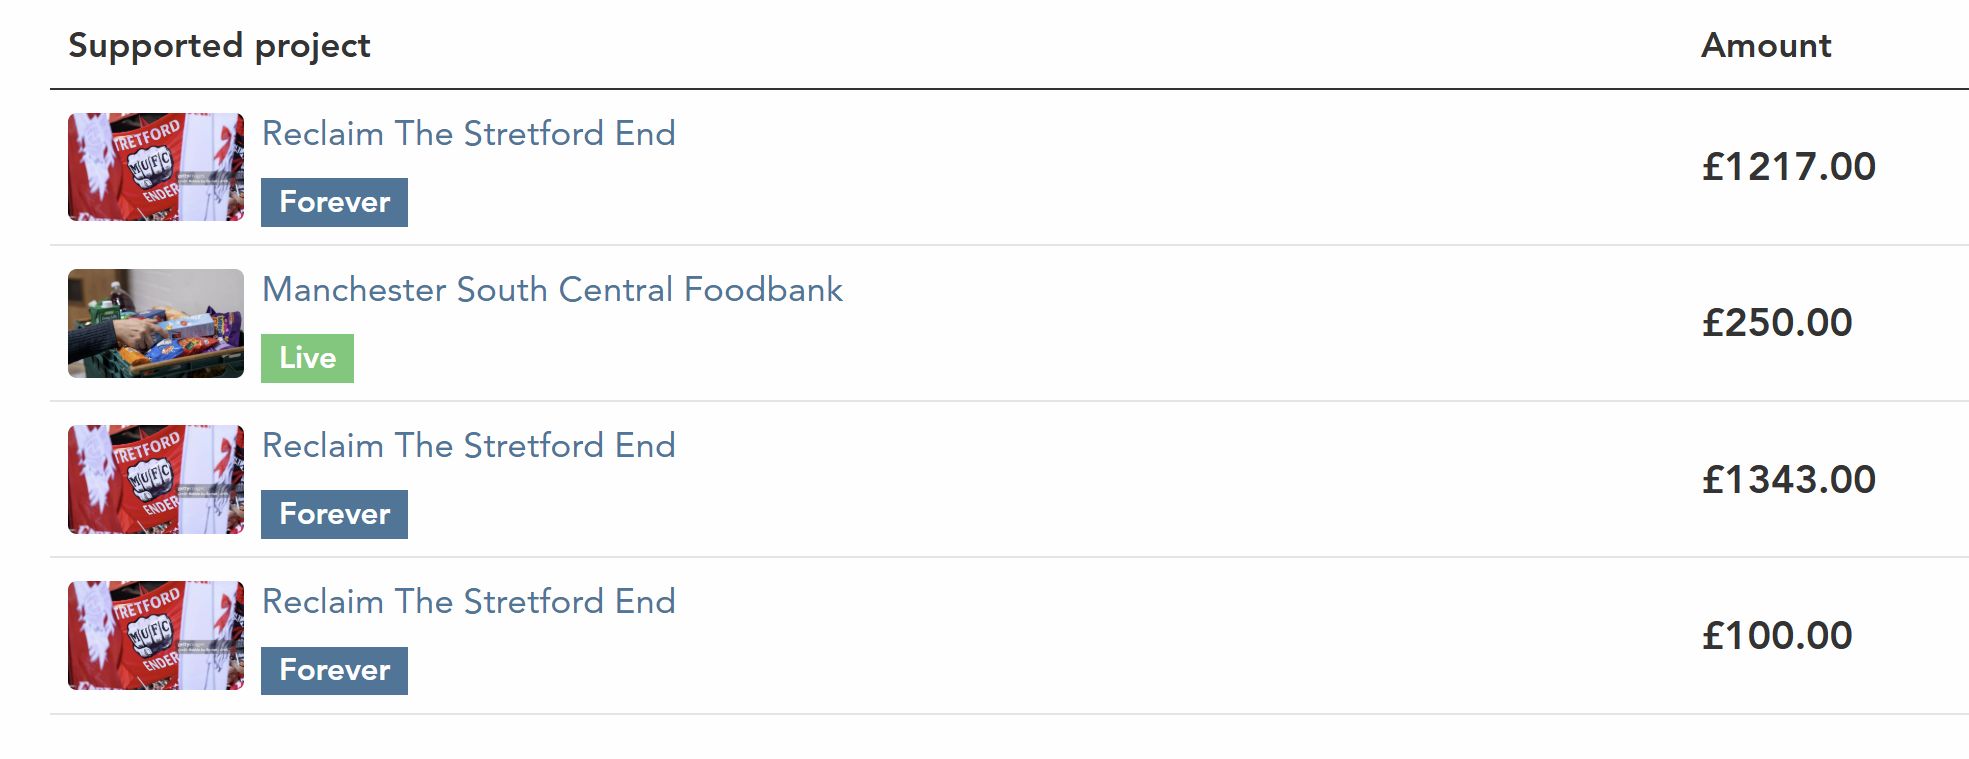This screenshot has height=759, width=1969.
Task: Click the Supported project column header
Action: pyautogui.click(x=219, y=46)
